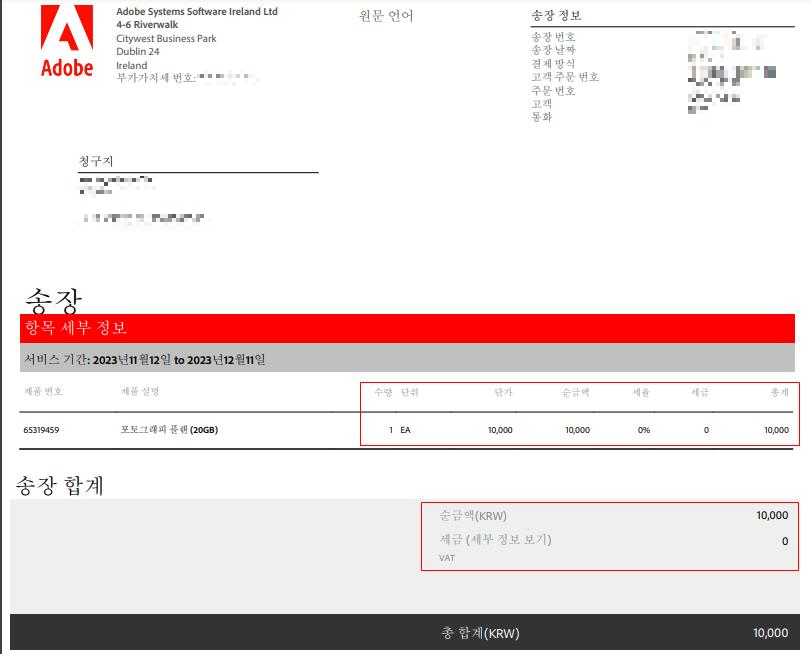Click the '세율' tax rate column header
Image resolution: width=811 pixels, height=654 pixels.
tap(641, 392)
